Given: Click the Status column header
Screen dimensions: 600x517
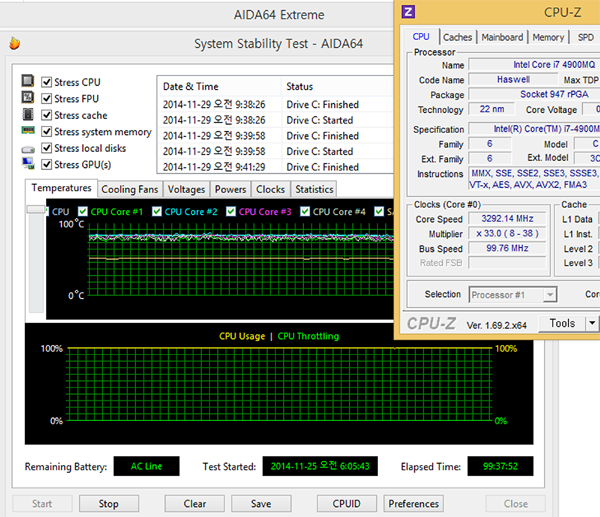Looking at the screenshot, I should pos(338,86).
